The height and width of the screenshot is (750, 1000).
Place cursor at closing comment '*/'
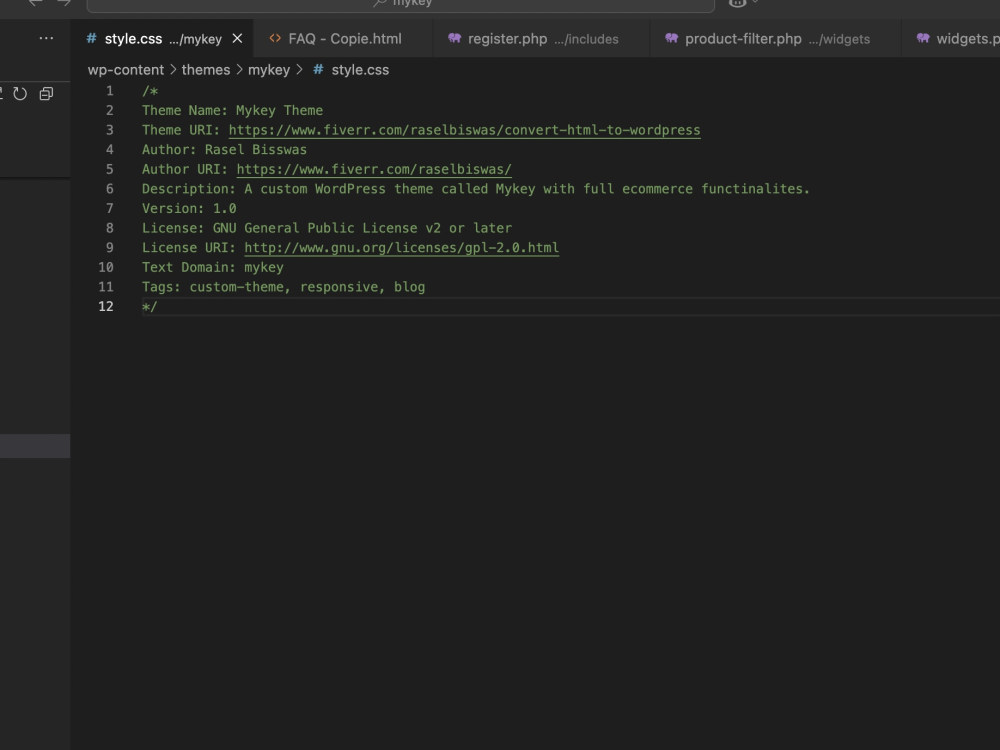pos(149,307)
